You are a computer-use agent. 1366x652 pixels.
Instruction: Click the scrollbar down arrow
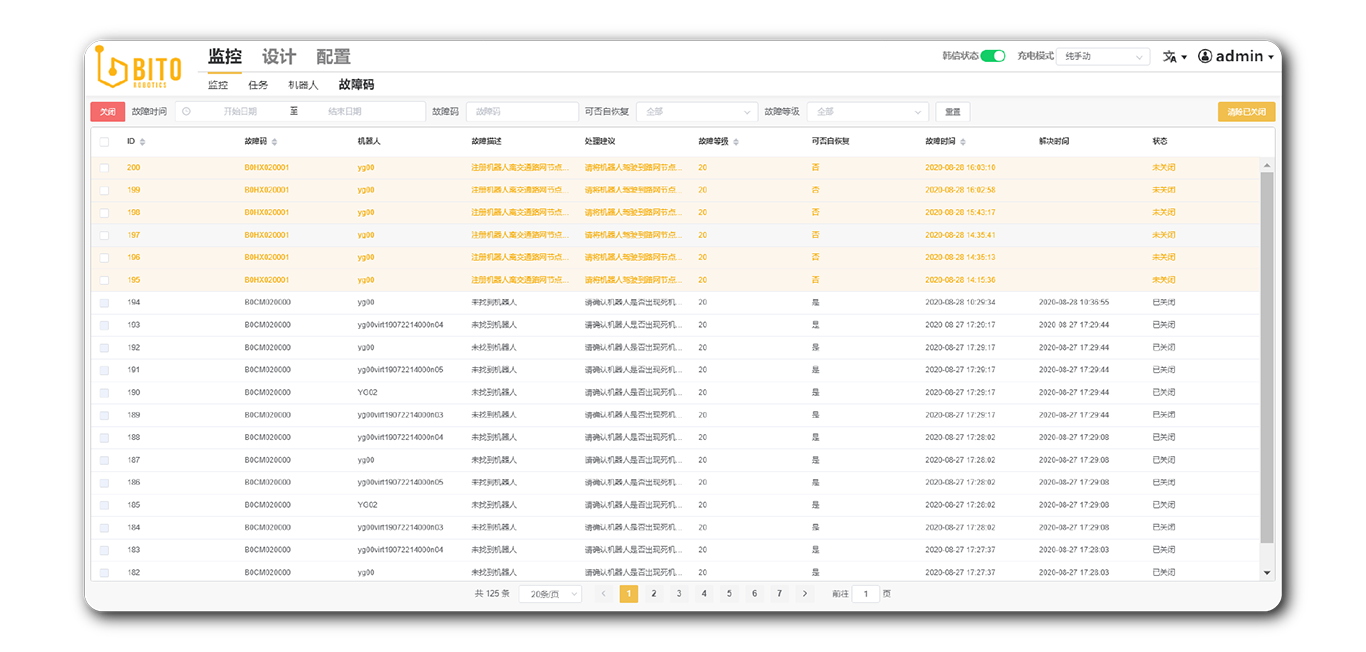1267,573
